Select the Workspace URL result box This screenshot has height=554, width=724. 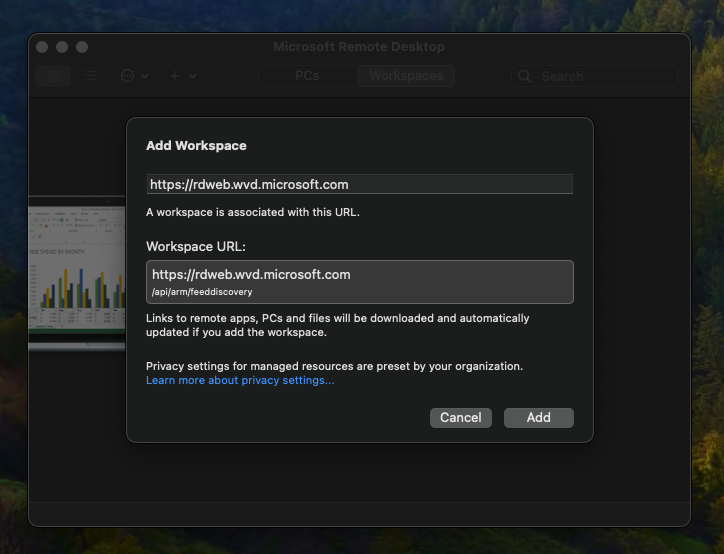pyautogui.click(x=360, y=282)
